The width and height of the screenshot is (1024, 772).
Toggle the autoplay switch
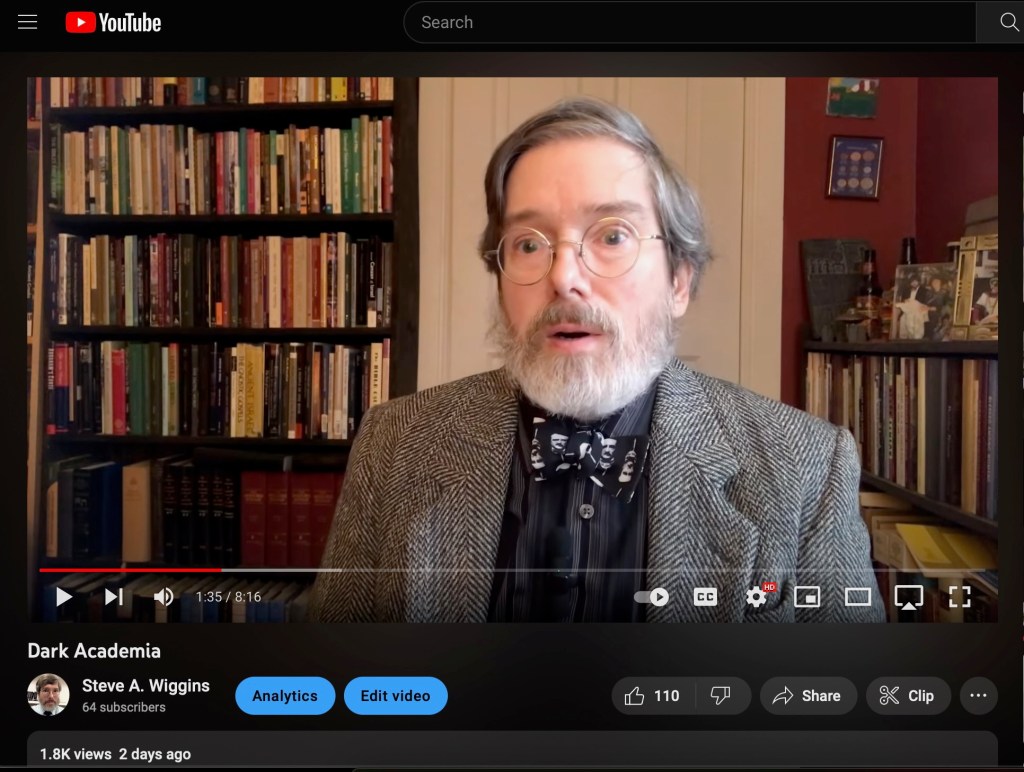point(652,597)
